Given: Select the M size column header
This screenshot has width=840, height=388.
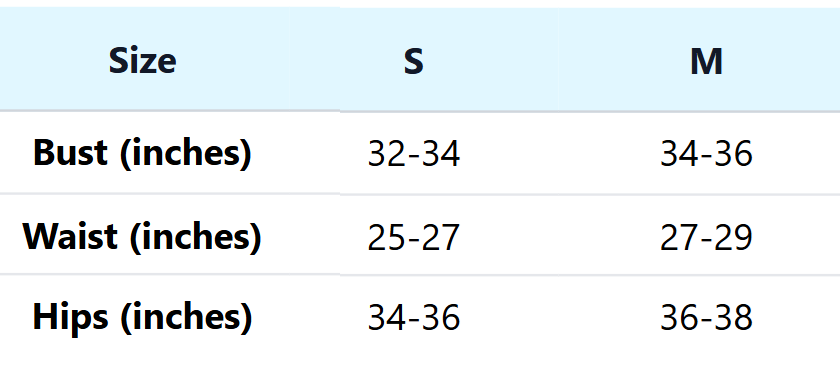Looking at the screenshot, I should click(706, 61).
